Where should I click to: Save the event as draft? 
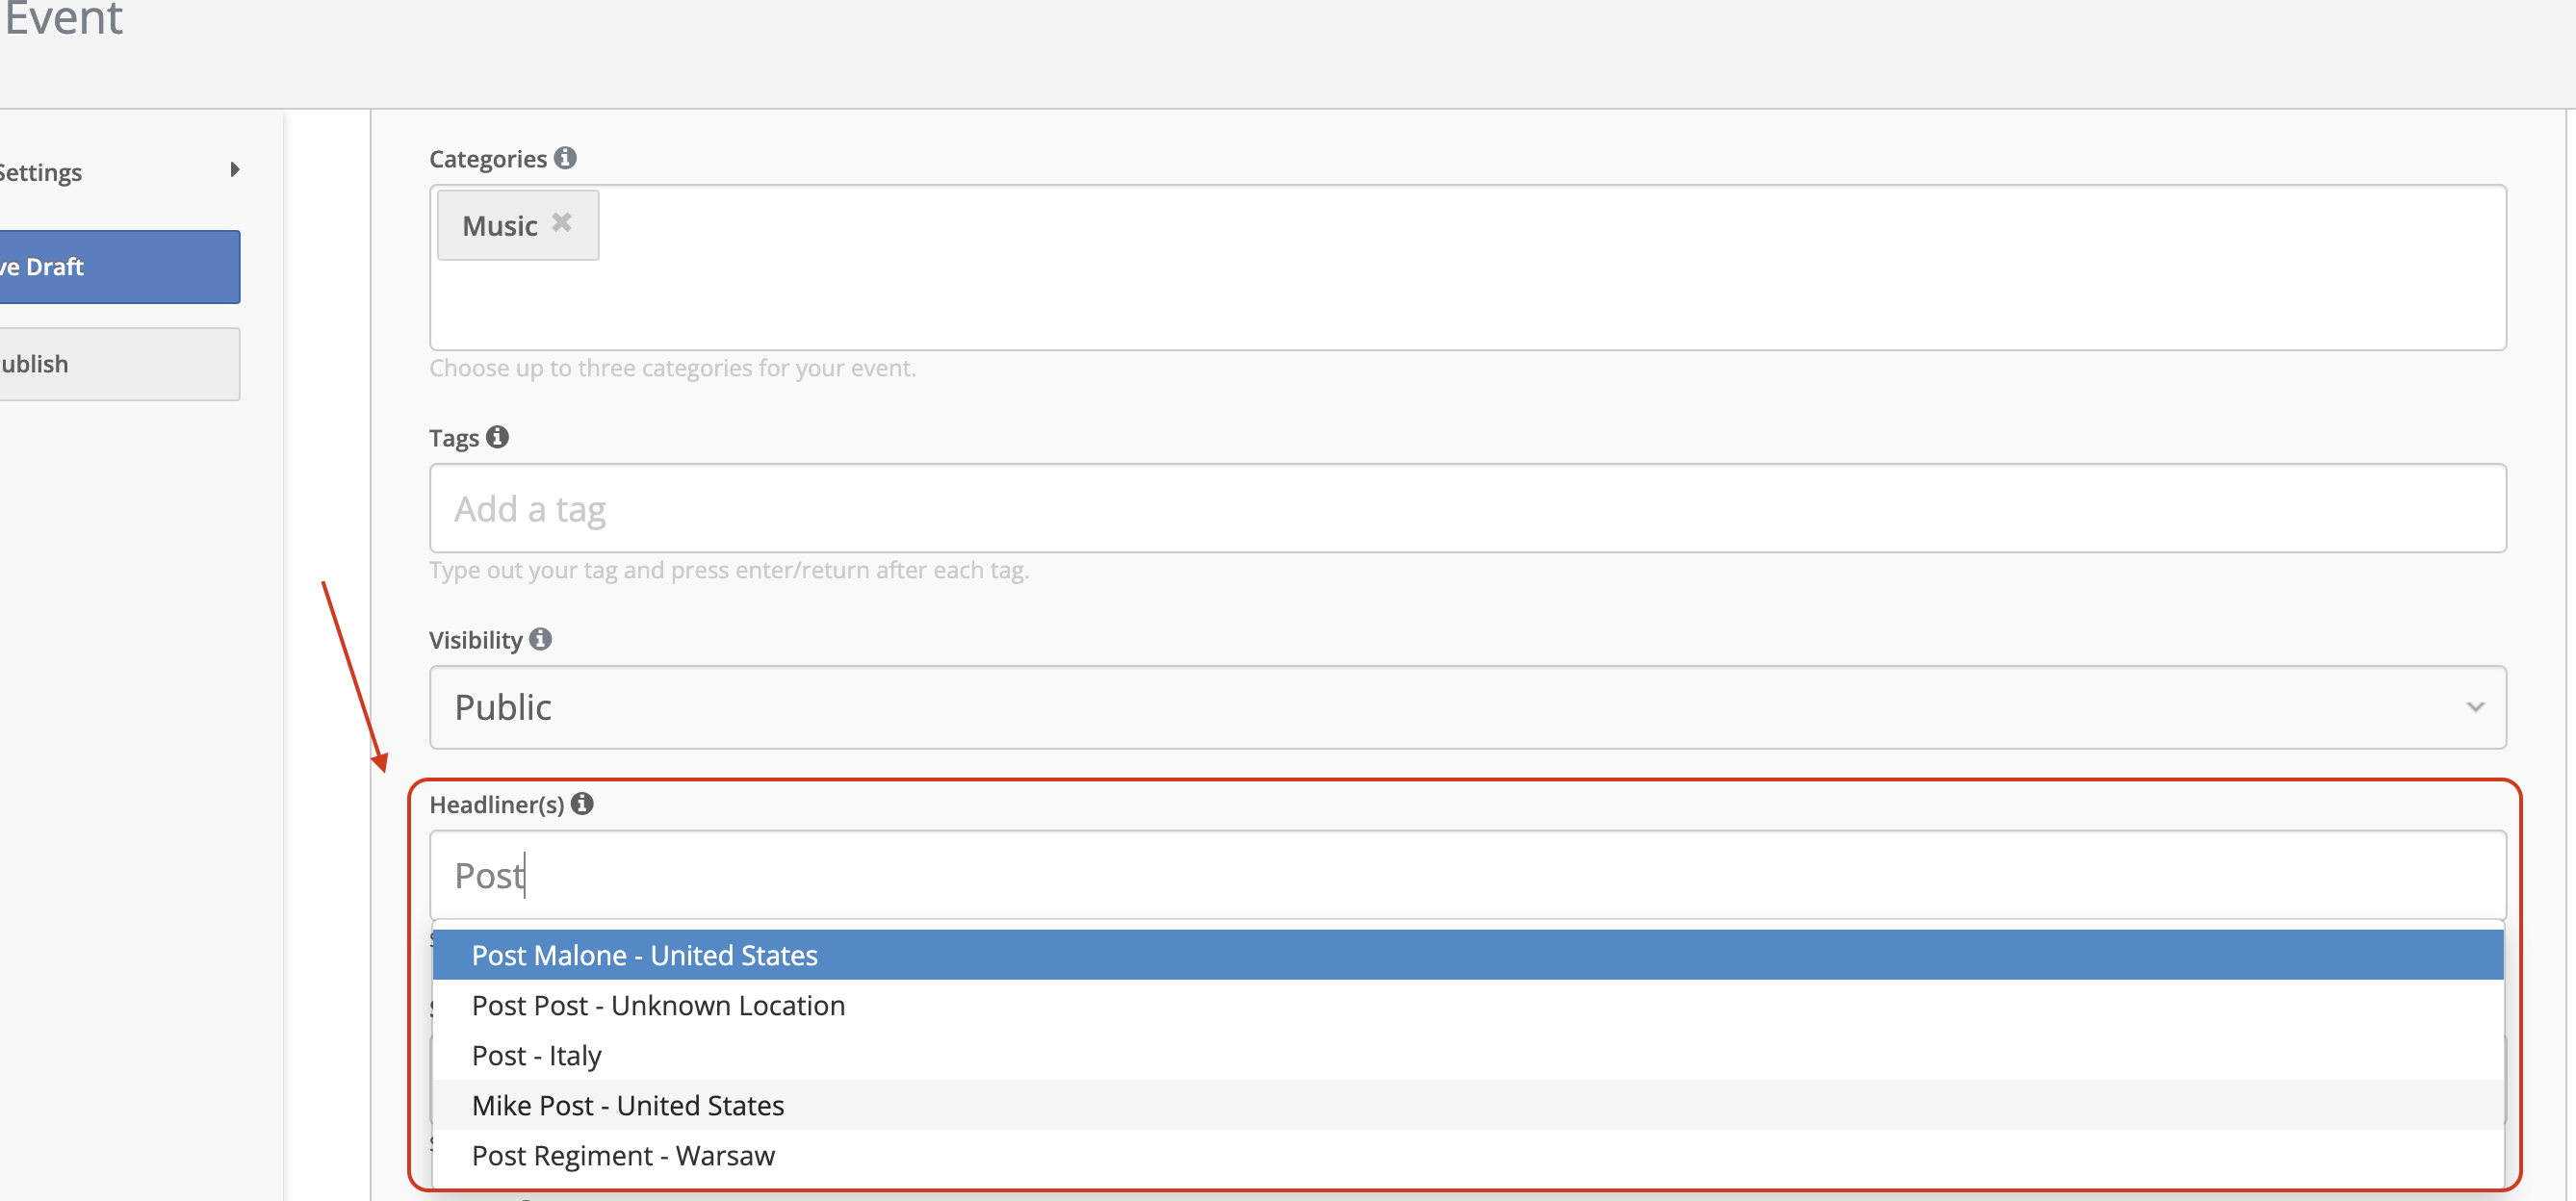pyautogui.click(x=120, y=267)
